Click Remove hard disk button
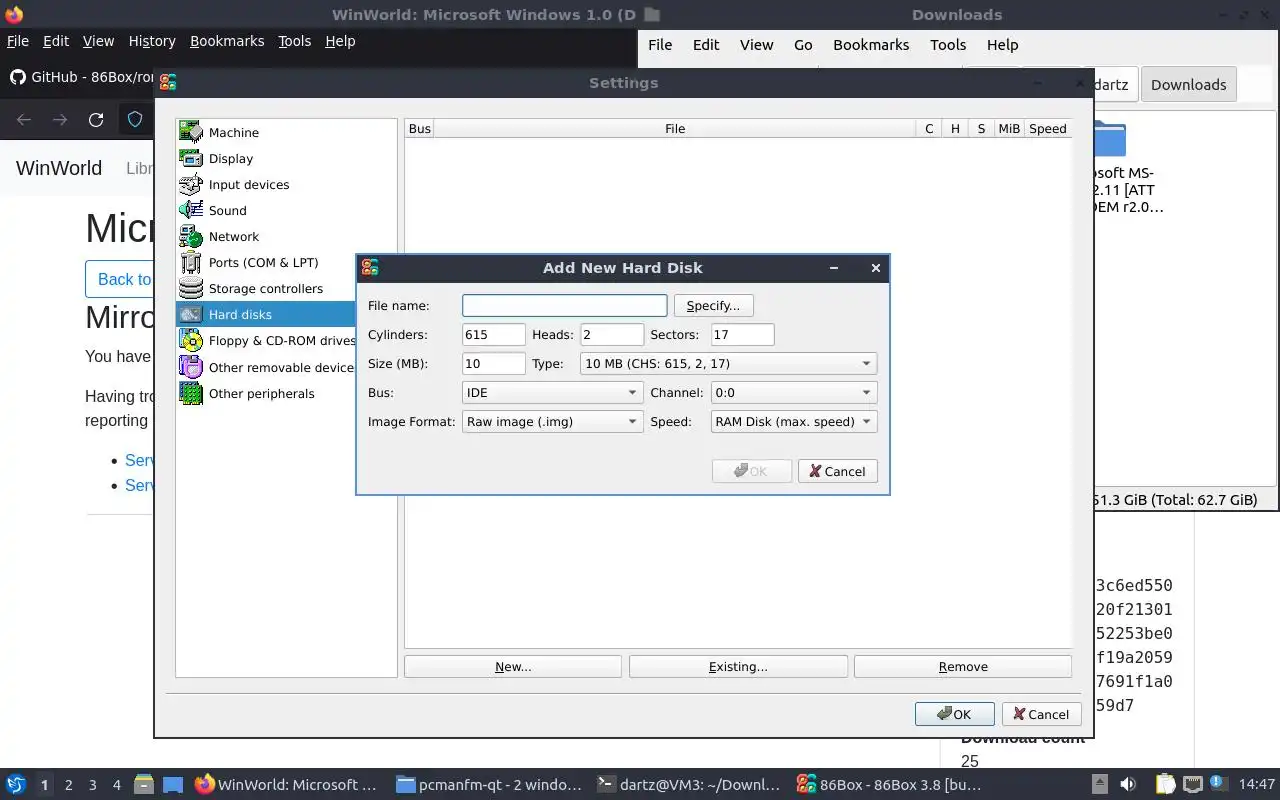This screenshot has width=1280, height=800. [963, 667]
